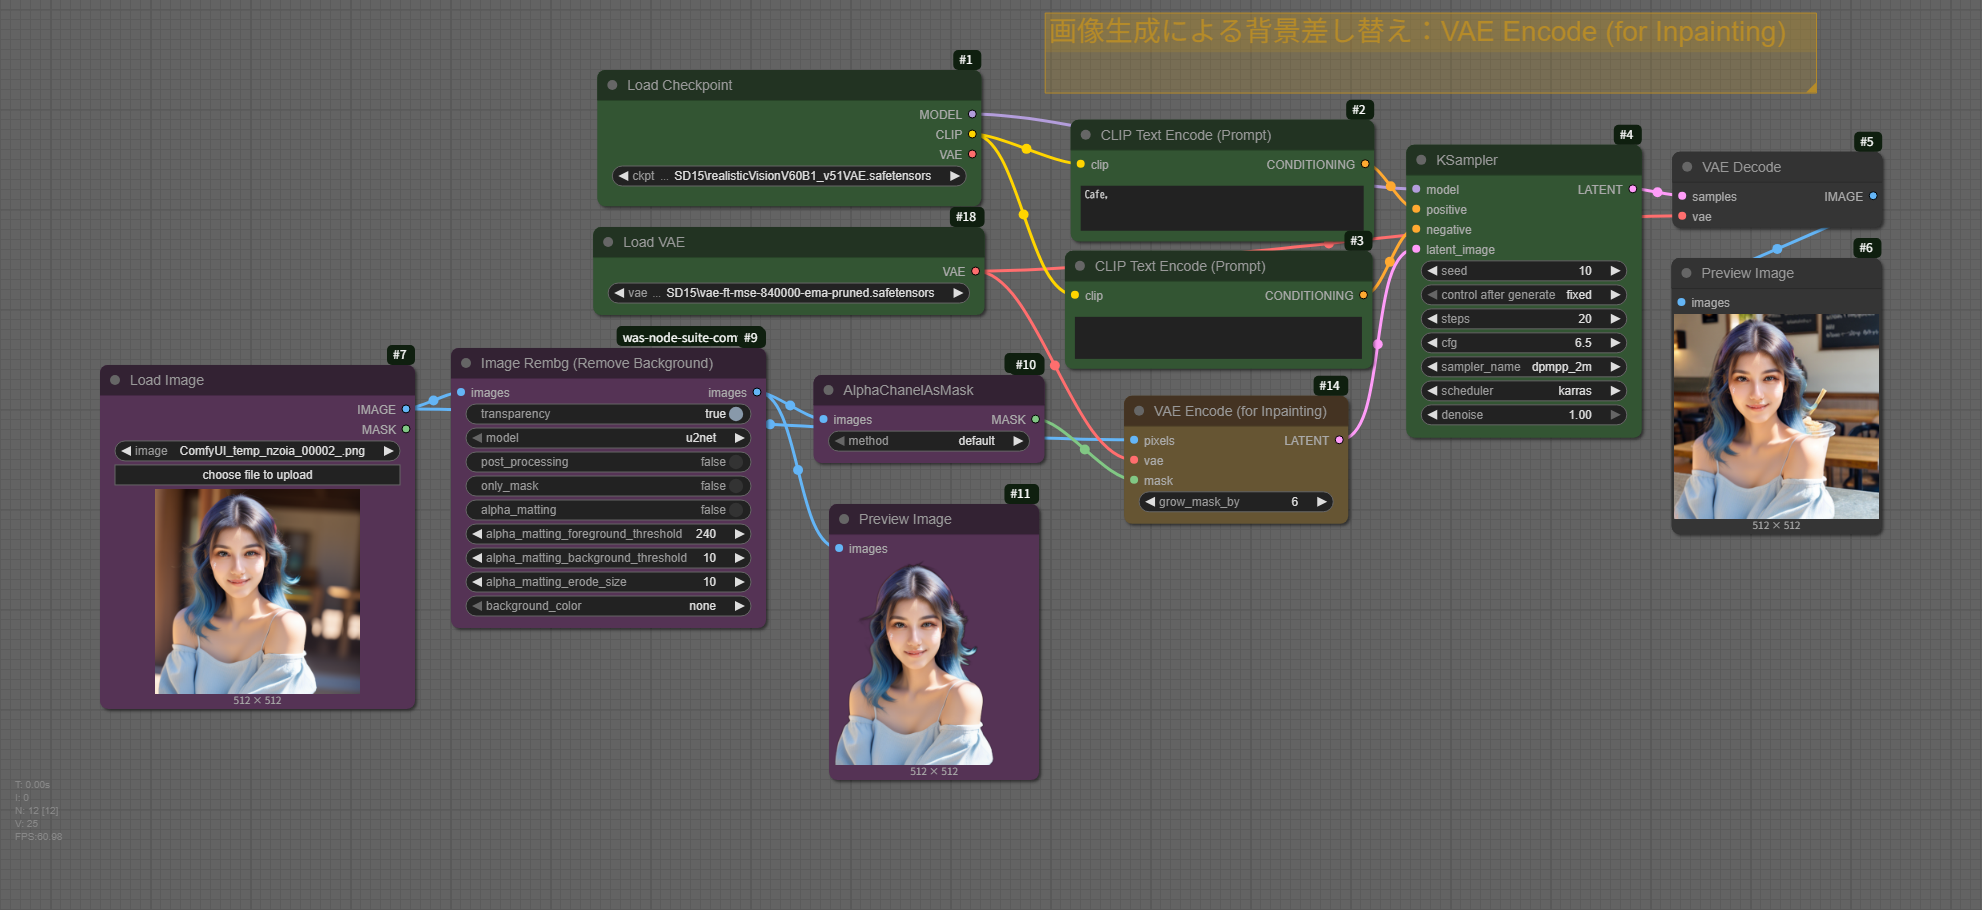Click the choose file to upload button

tap(257, 475)
